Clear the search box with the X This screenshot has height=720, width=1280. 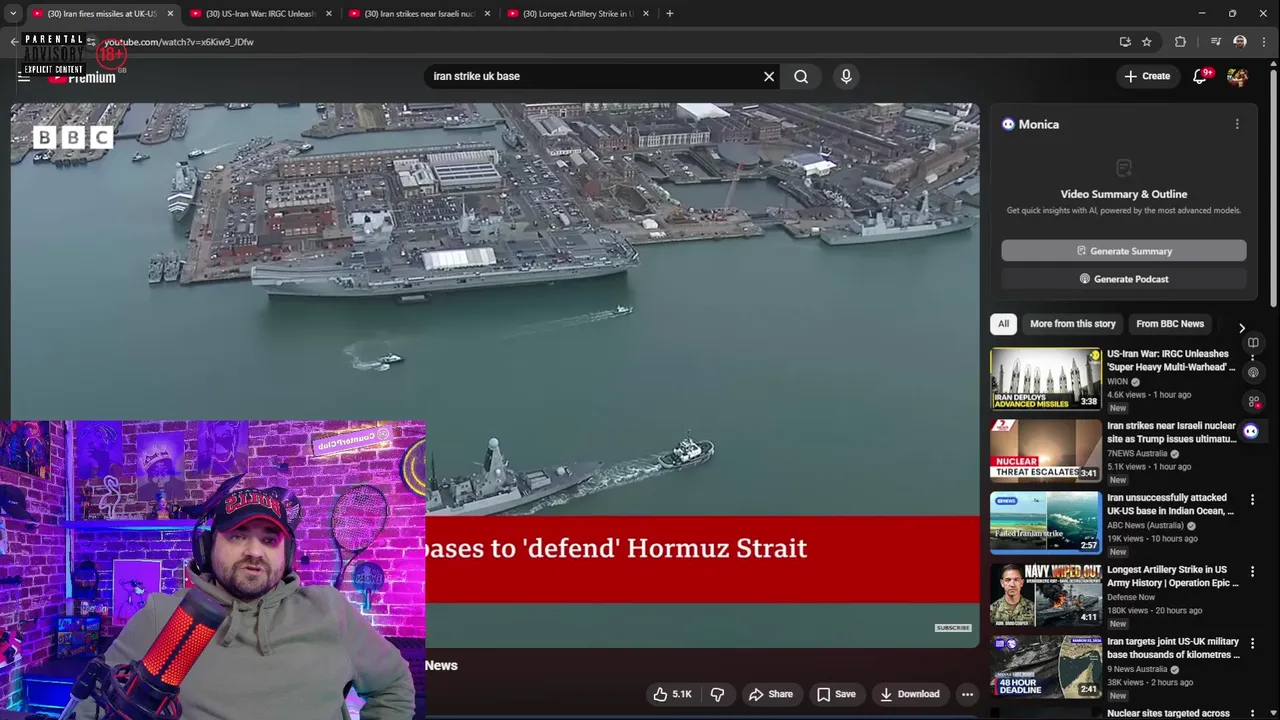(x=769, y=76)
